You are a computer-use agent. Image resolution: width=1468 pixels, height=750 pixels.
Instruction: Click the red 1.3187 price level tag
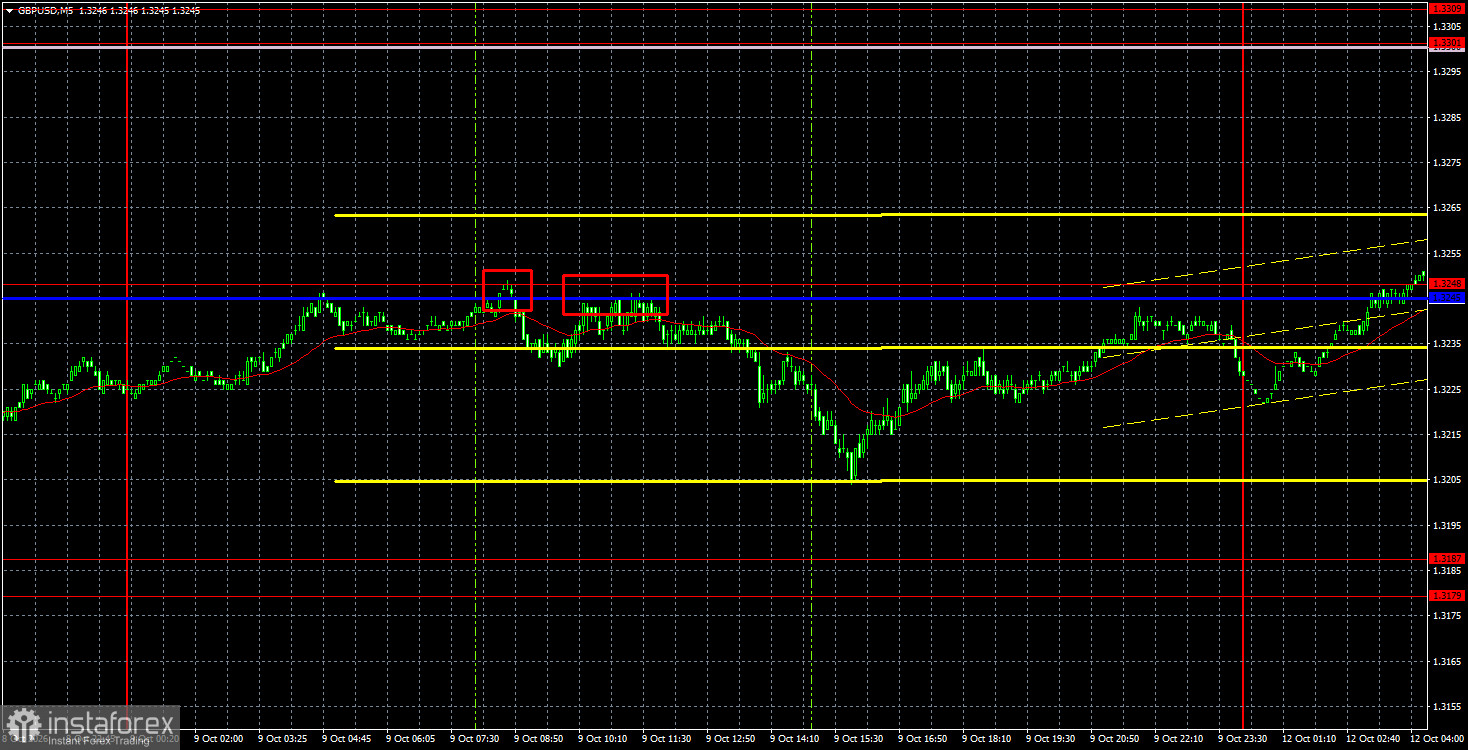[x=1448, y=558]
